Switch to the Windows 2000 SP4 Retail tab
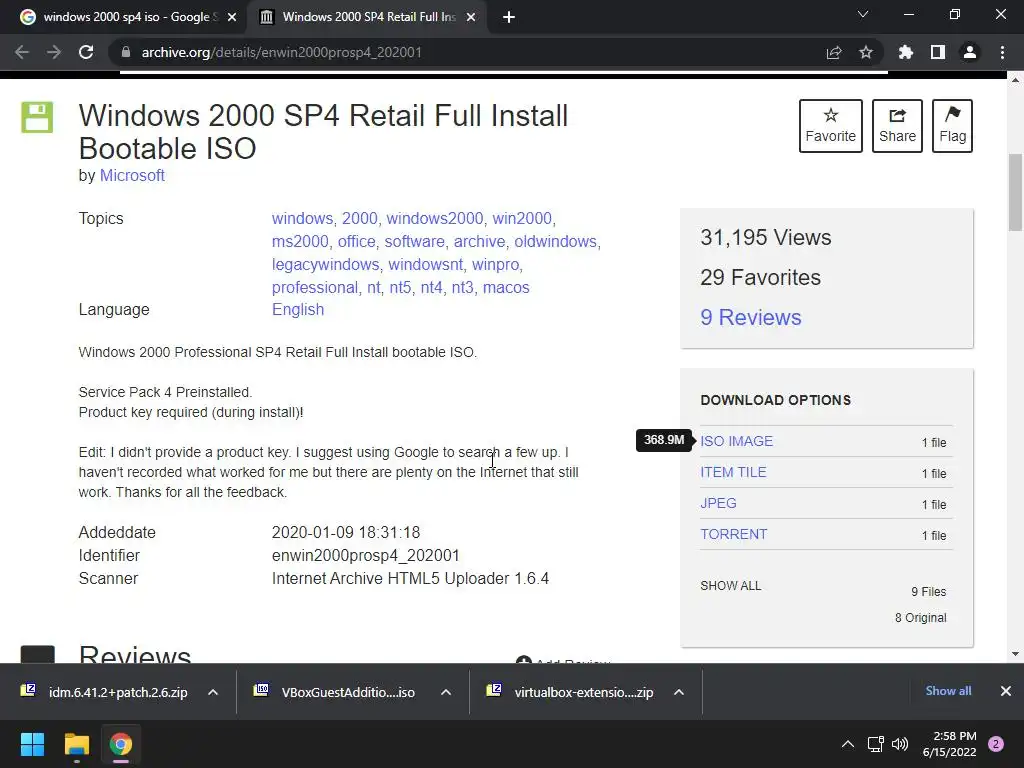 (369, 17)
